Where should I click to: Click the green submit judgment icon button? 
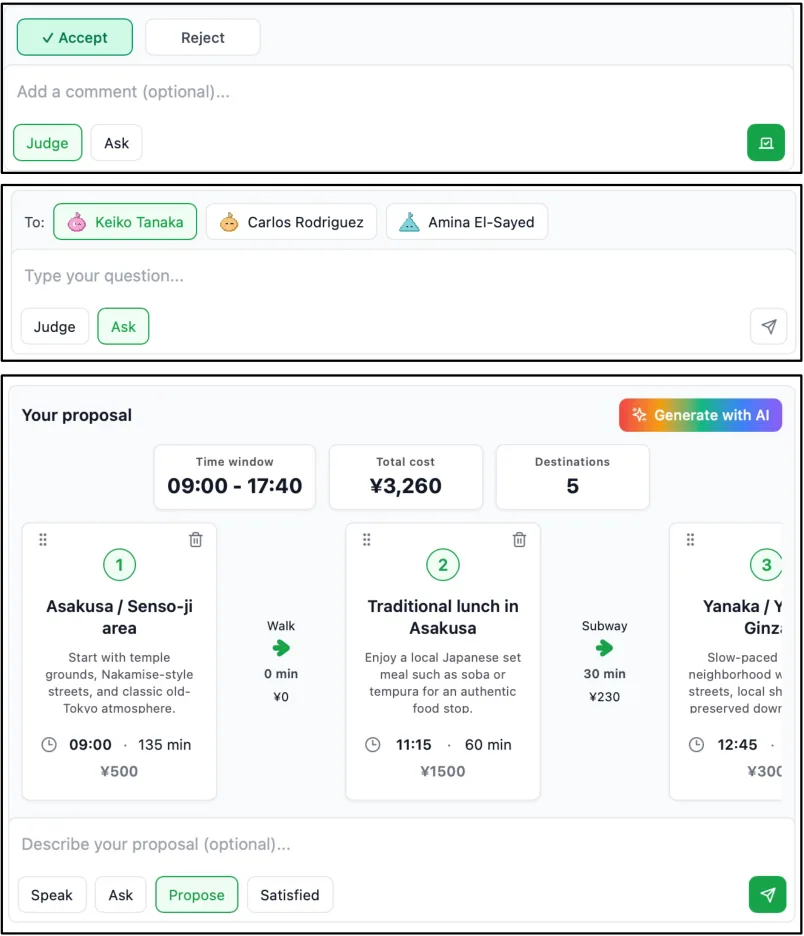(766, 143)
